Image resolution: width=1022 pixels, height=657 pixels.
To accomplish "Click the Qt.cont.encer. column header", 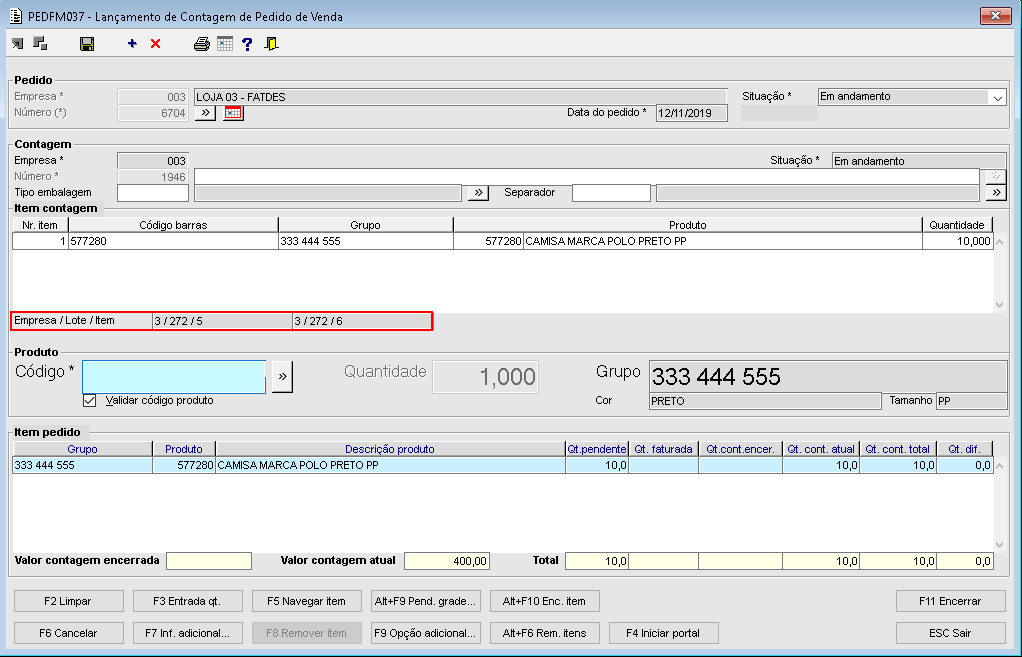I will [740, 449].
